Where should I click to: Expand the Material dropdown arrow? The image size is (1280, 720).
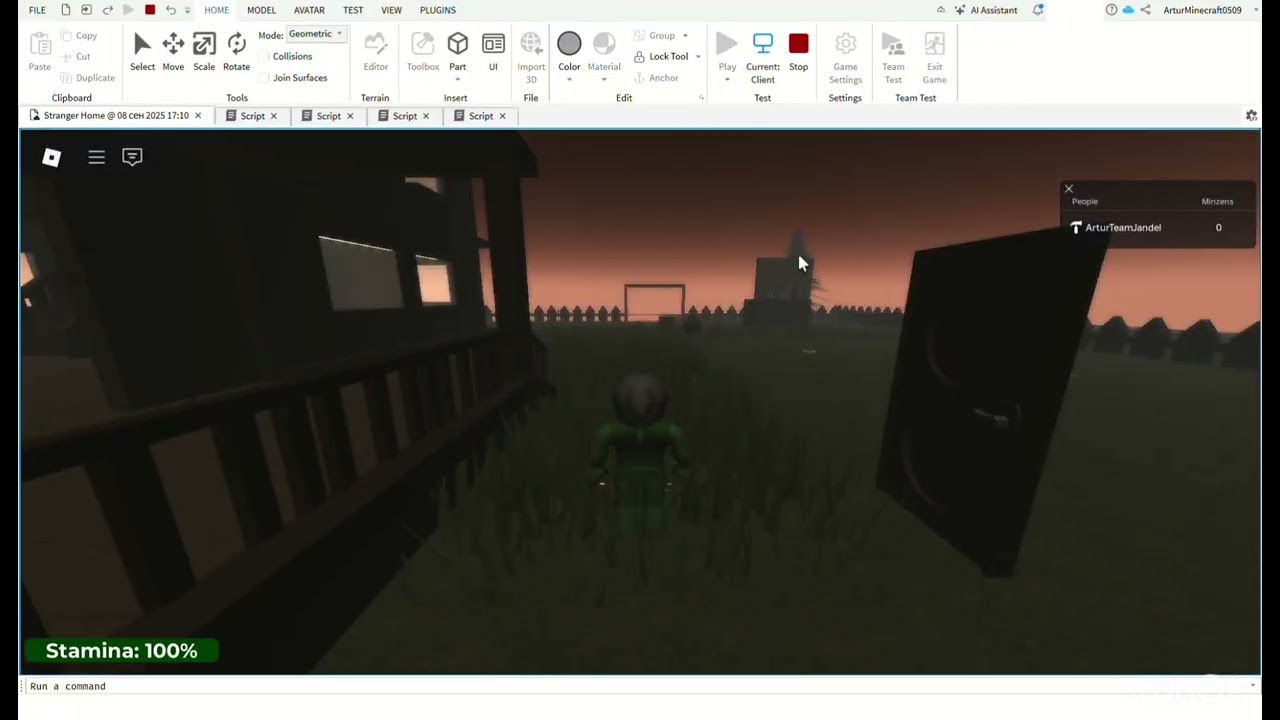tap(604, 80)
